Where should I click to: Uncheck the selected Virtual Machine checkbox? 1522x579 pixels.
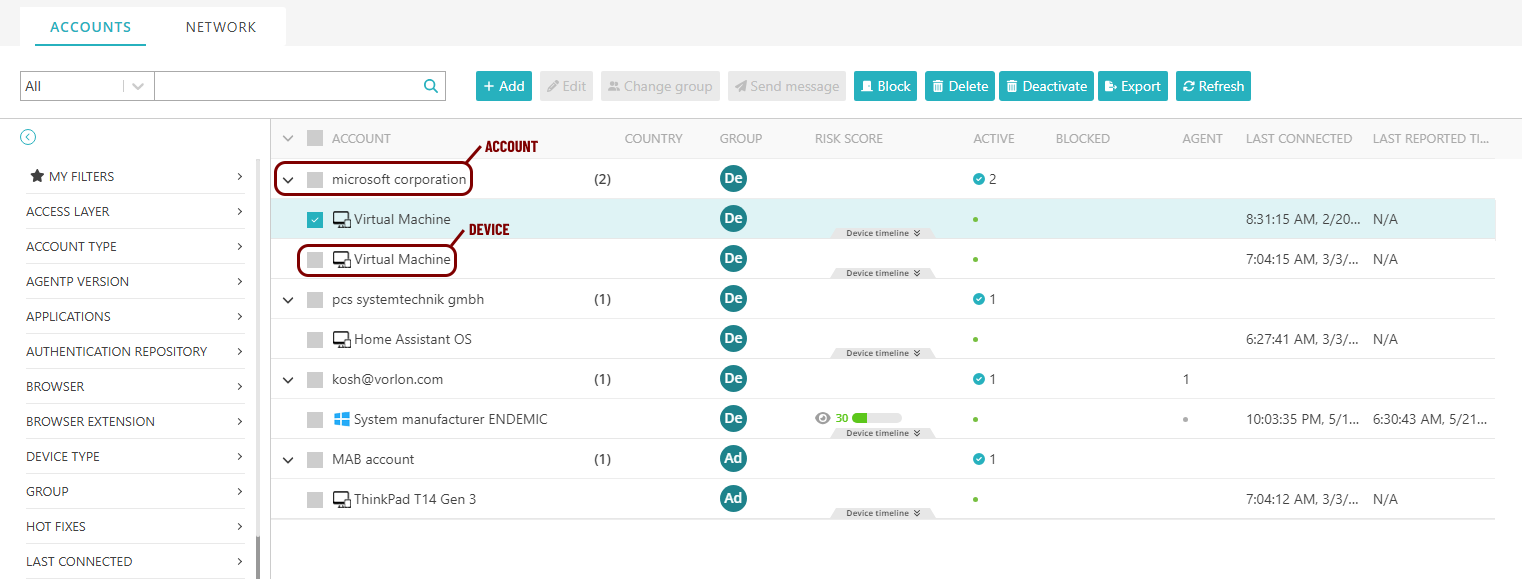[x=315, y=219]
